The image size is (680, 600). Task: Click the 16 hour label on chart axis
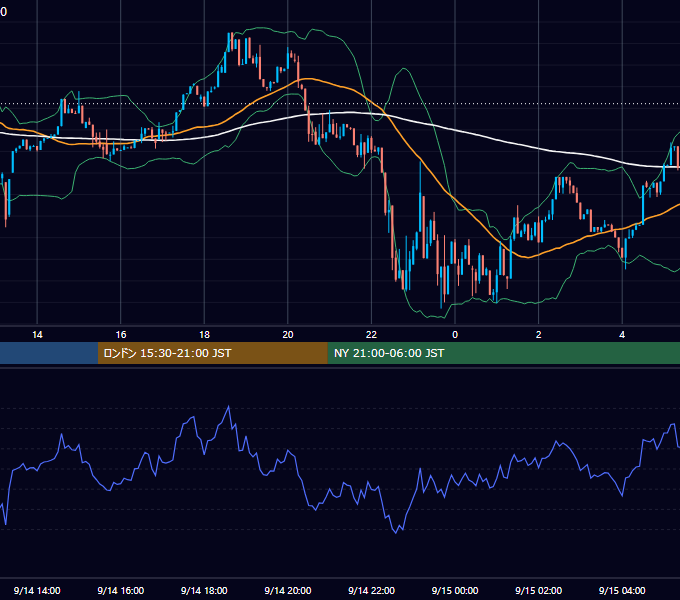[121, 335]
